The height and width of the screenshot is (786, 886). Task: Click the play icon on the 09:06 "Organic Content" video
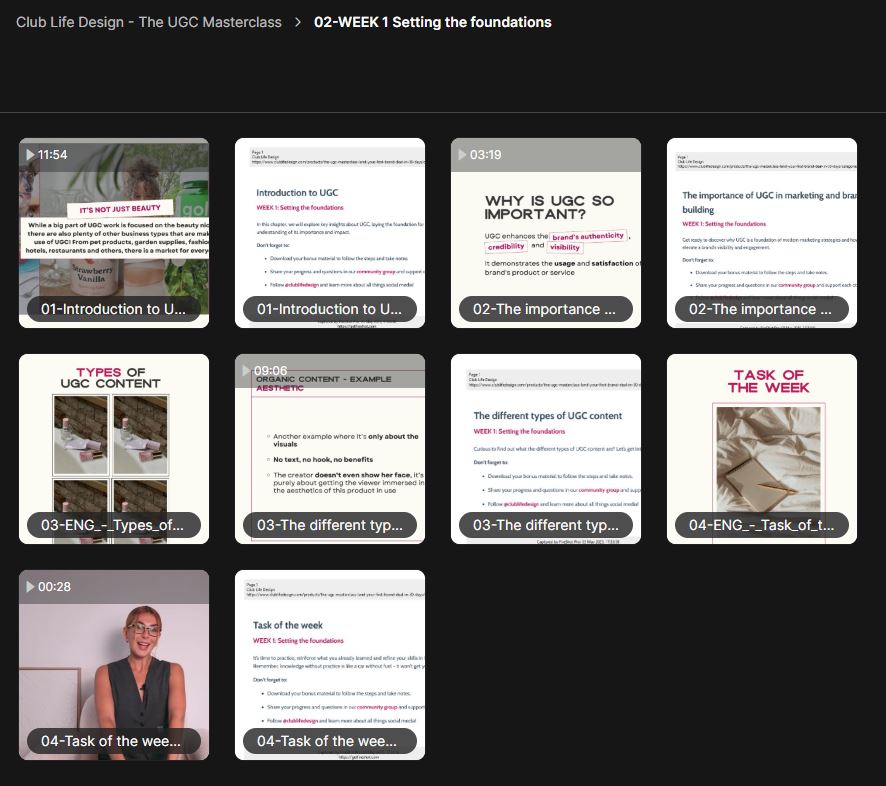coord(242,370)
